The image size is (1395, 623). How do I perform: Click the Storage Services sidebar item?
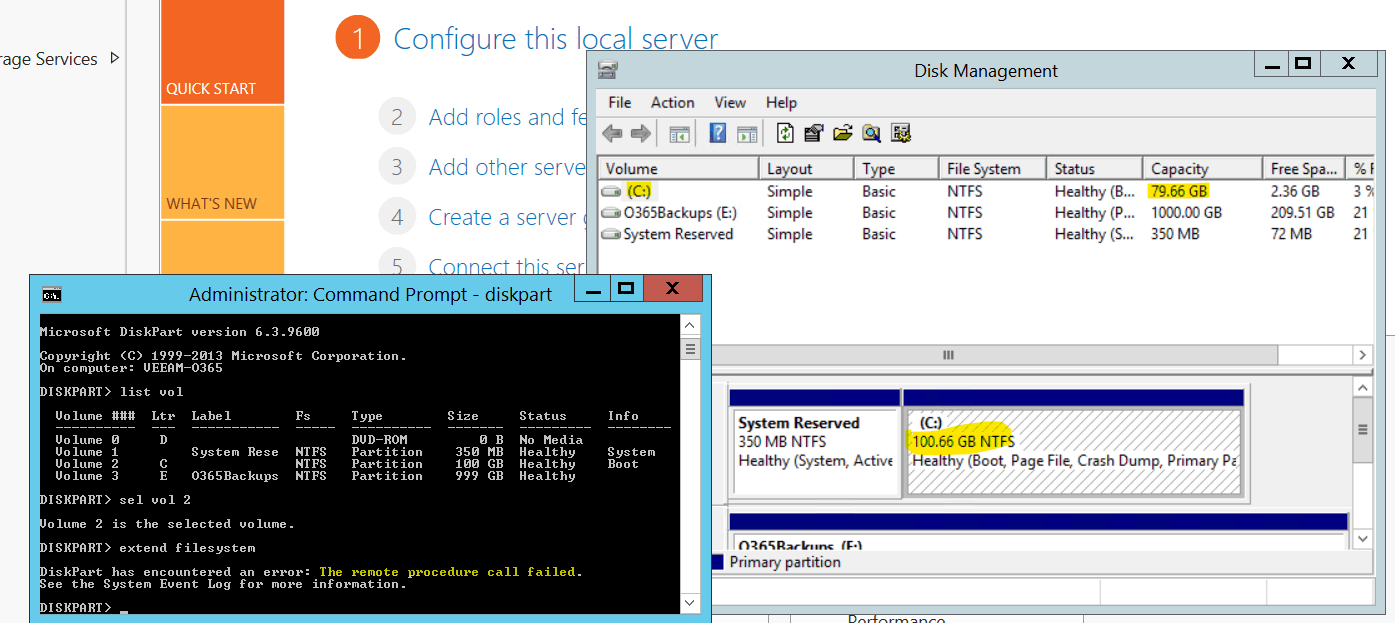(49, 59)
